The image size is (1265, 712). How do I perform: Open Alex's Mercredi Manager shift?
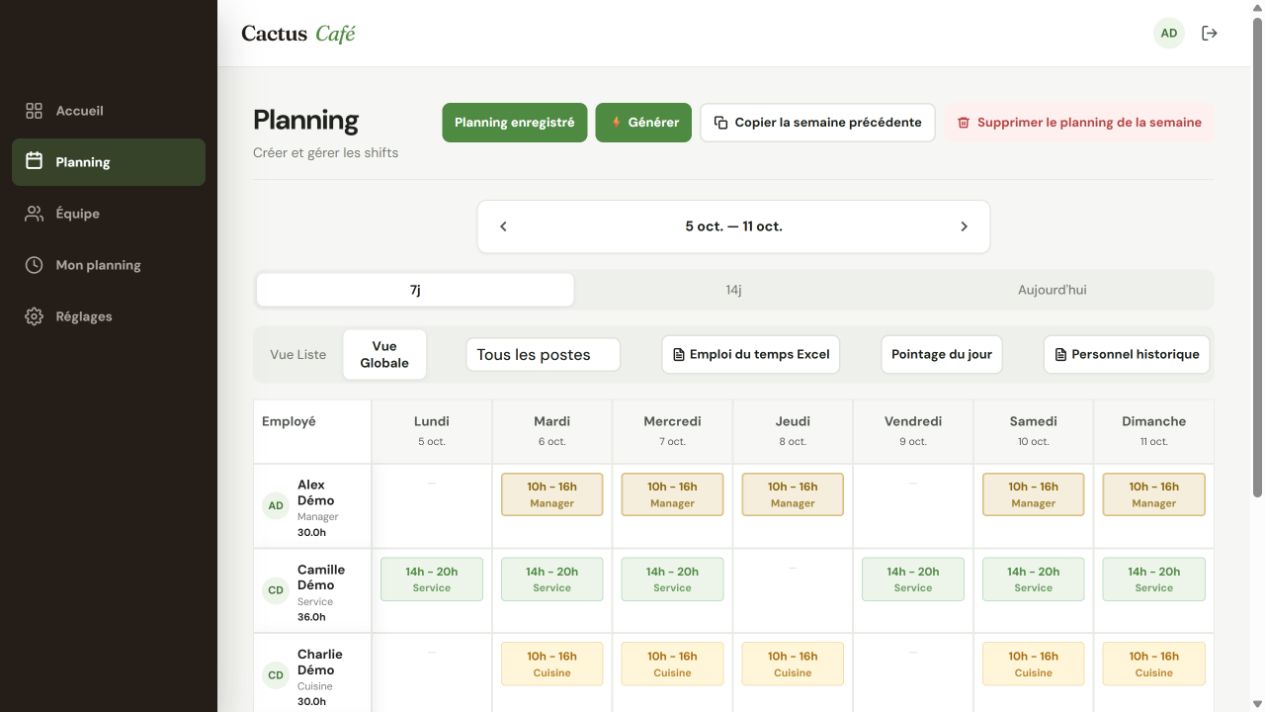click(672, 495)
